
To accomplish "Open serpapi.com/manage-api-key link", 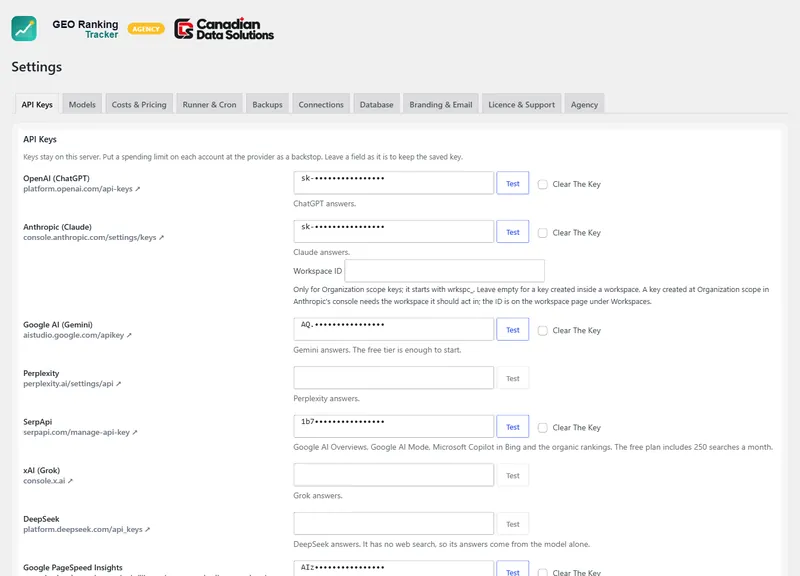I will click(x=80, y=432).
